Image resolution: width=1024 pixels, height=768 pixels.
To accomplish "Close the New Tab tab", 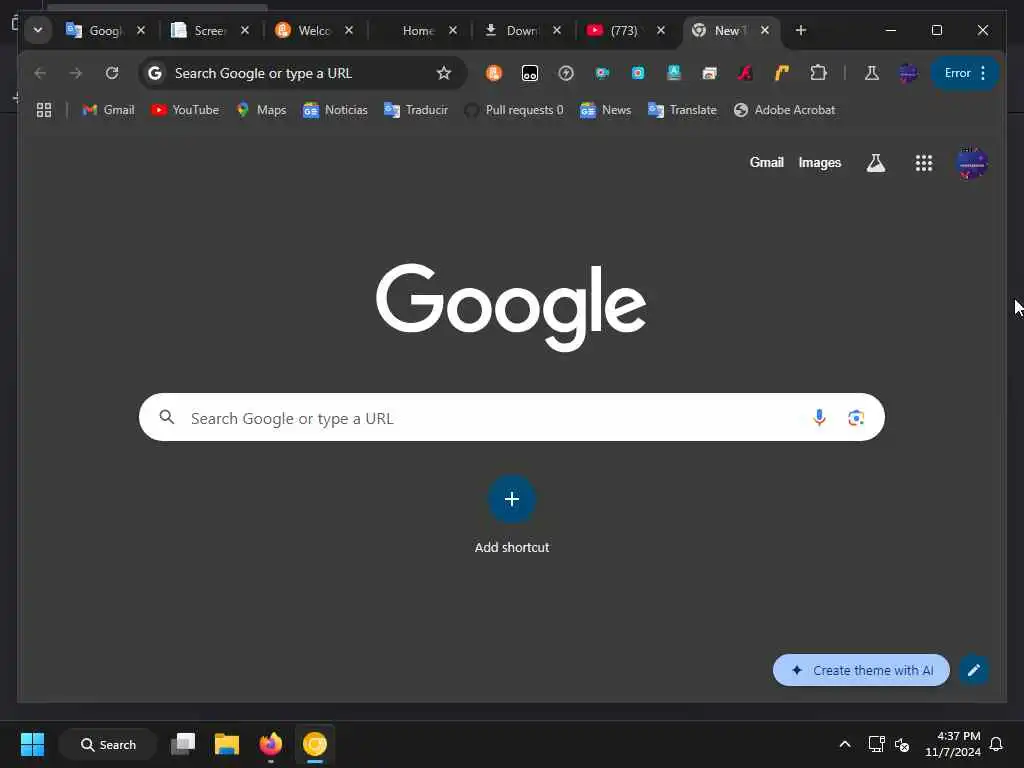I will pos(765,30).
